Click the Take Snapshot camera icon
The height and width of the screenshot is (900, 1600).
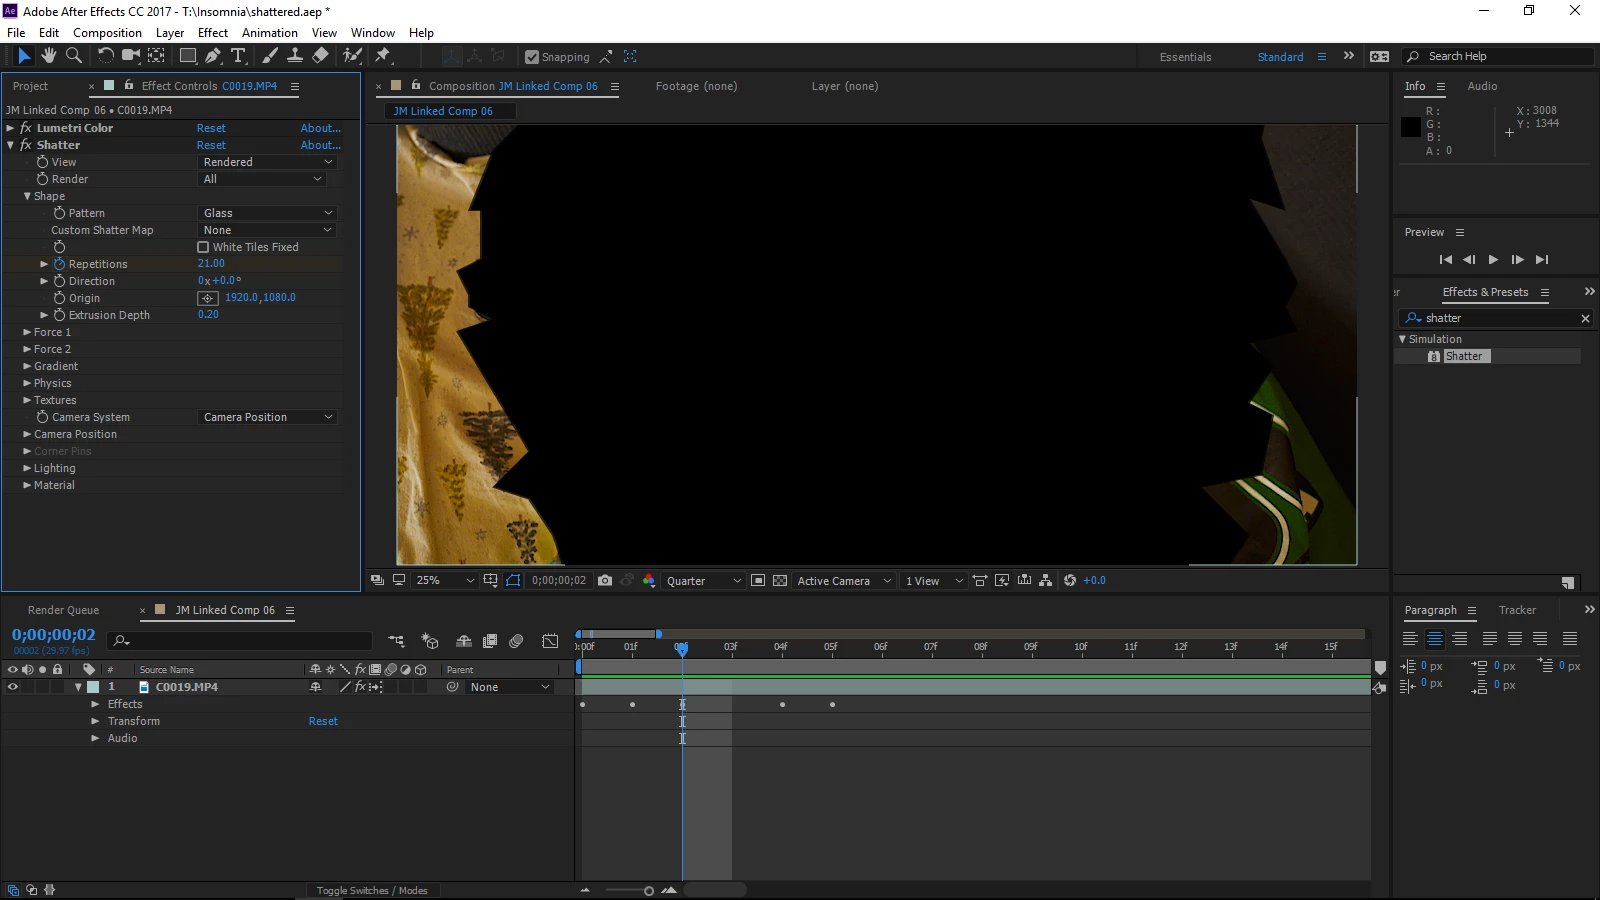pos(605,580)
